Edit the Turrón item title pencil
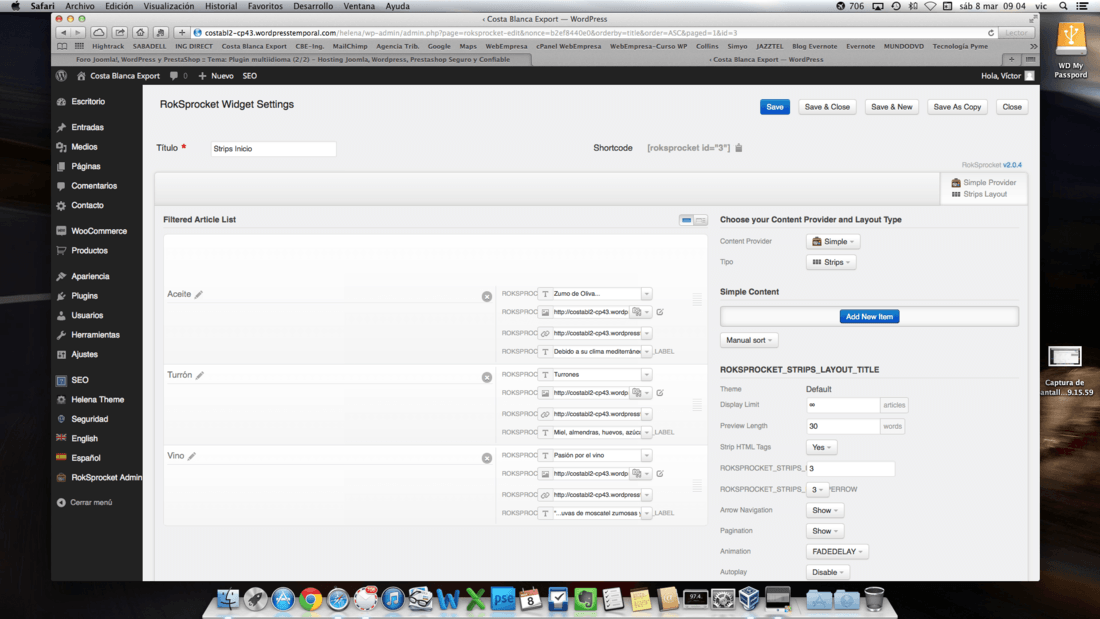 point(200,375)
